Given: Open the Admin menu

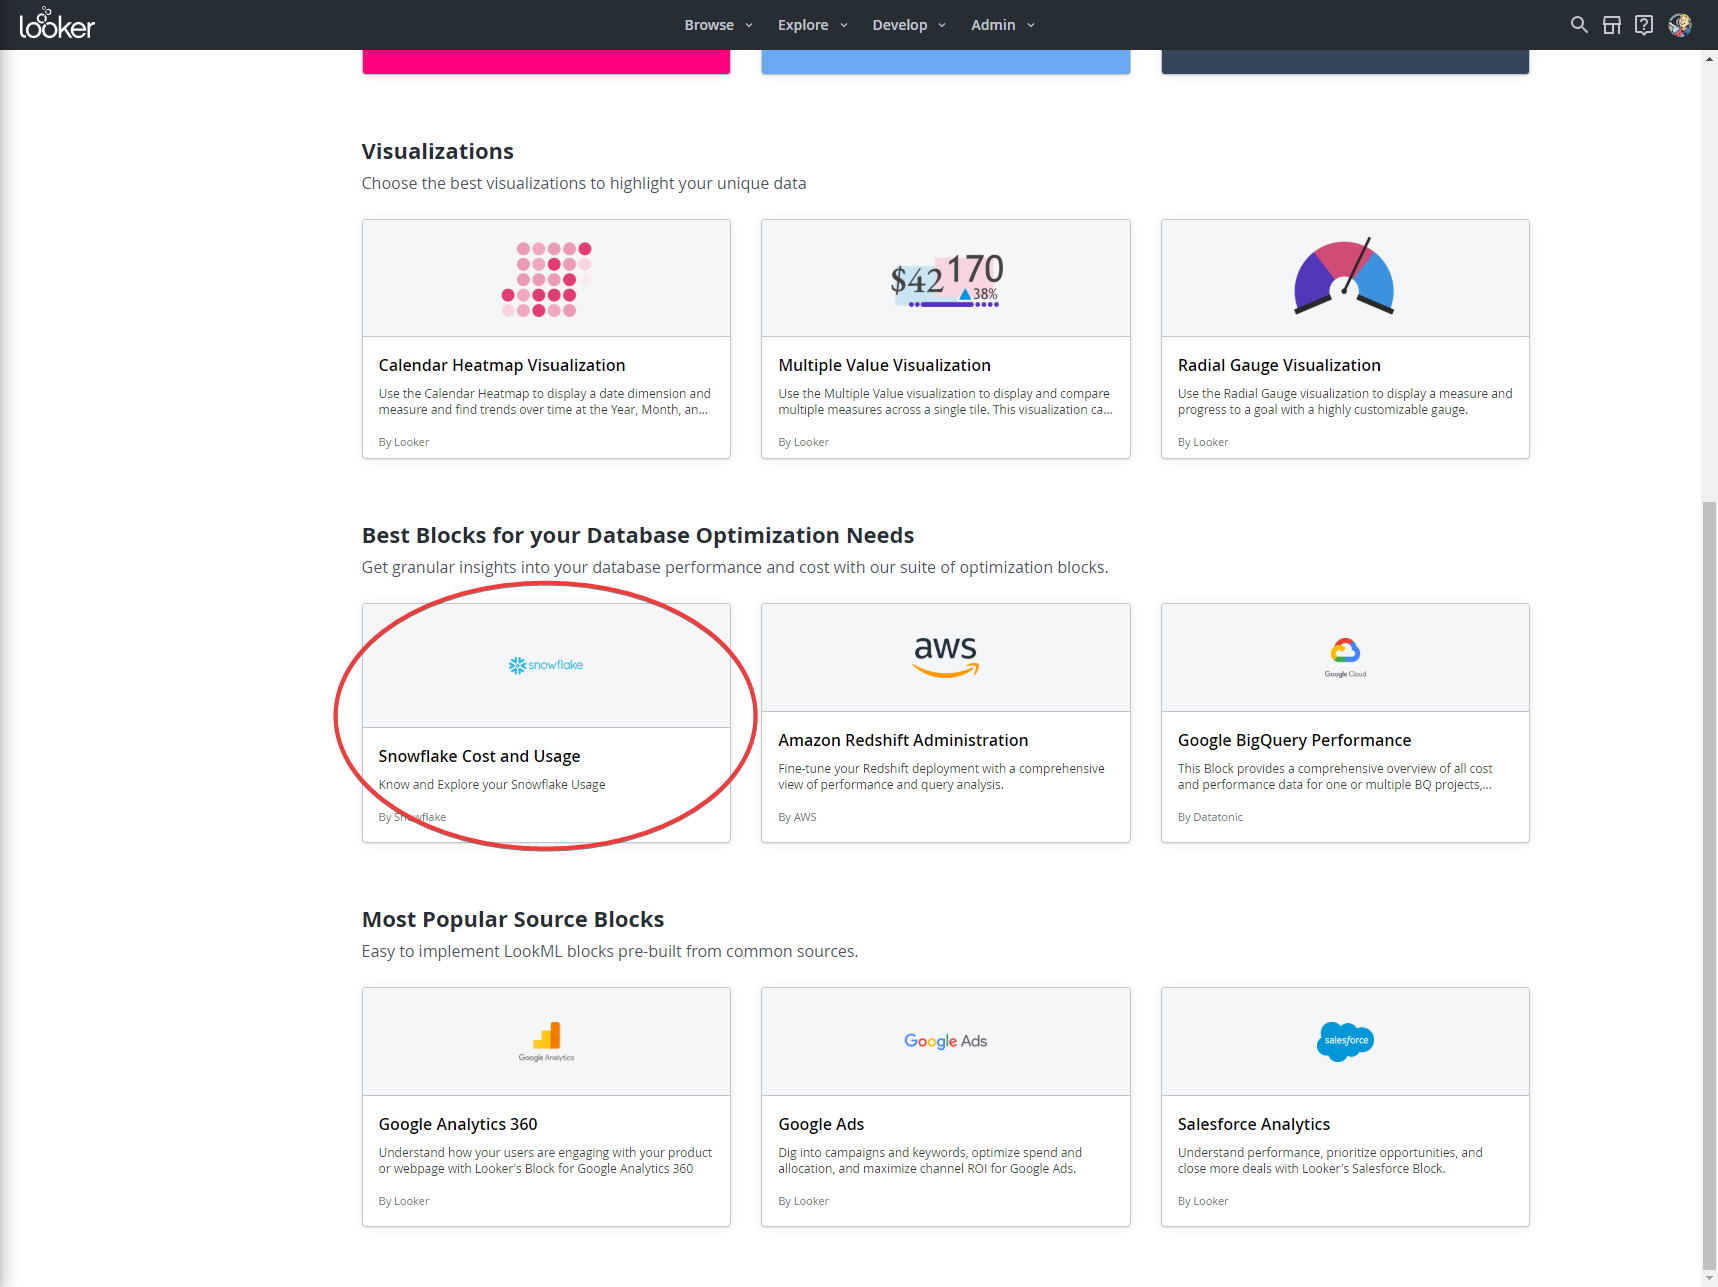Looking at the screenshot, I should click(x=1001, y=24).
